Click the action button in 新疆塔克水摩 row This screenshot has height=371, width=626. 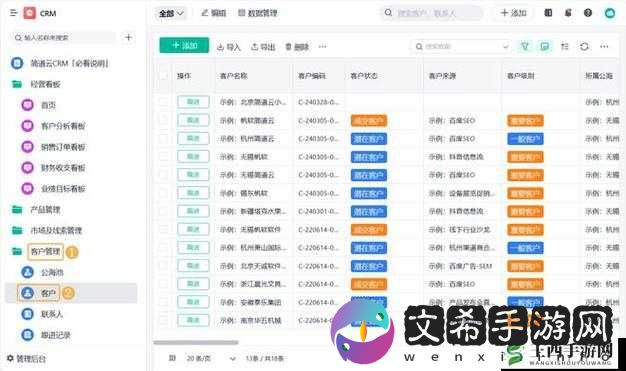(x=193, y=211)
